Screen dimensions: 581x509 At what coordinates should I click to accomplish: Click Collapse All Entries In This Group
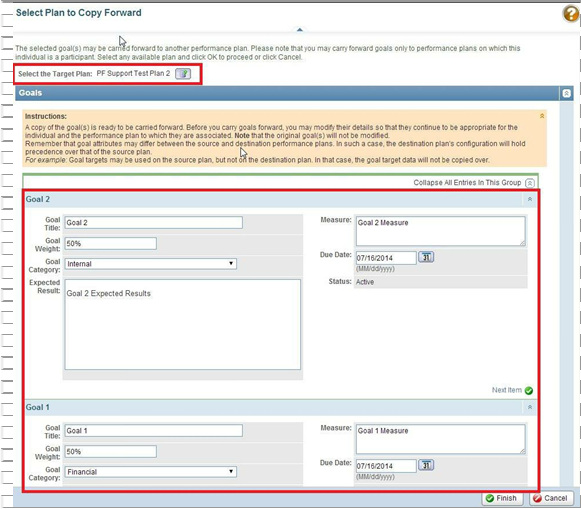[467, 183]
